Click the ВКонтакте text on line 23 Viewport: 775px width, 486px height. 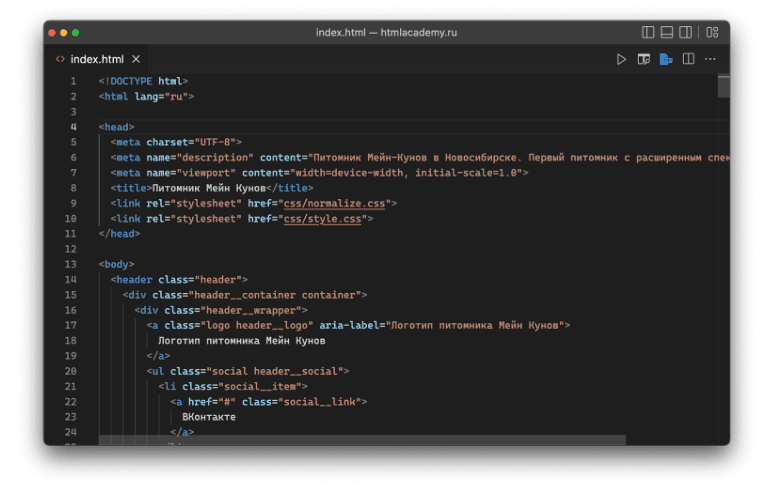(x=209, y=417)
